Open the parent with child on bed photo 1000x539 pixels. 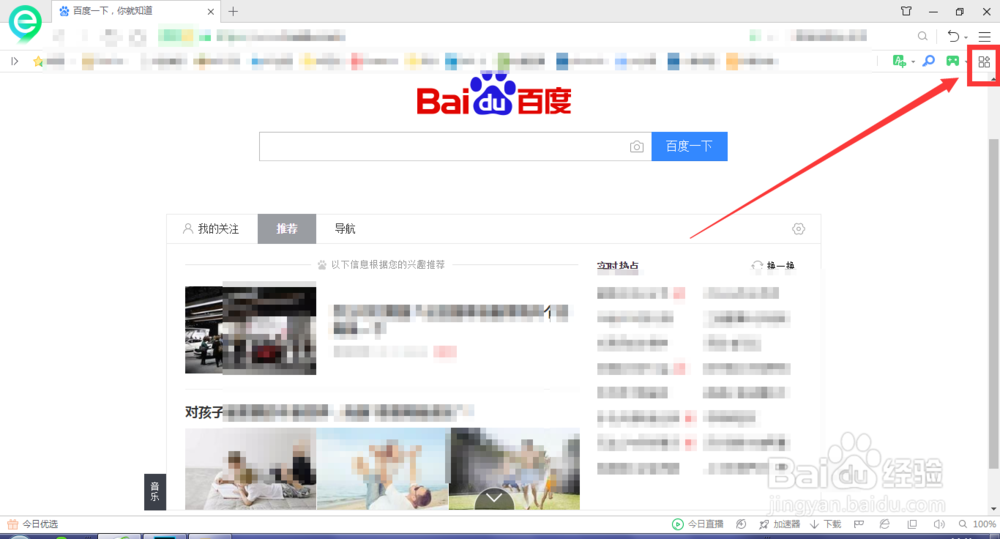pos(250,469)
